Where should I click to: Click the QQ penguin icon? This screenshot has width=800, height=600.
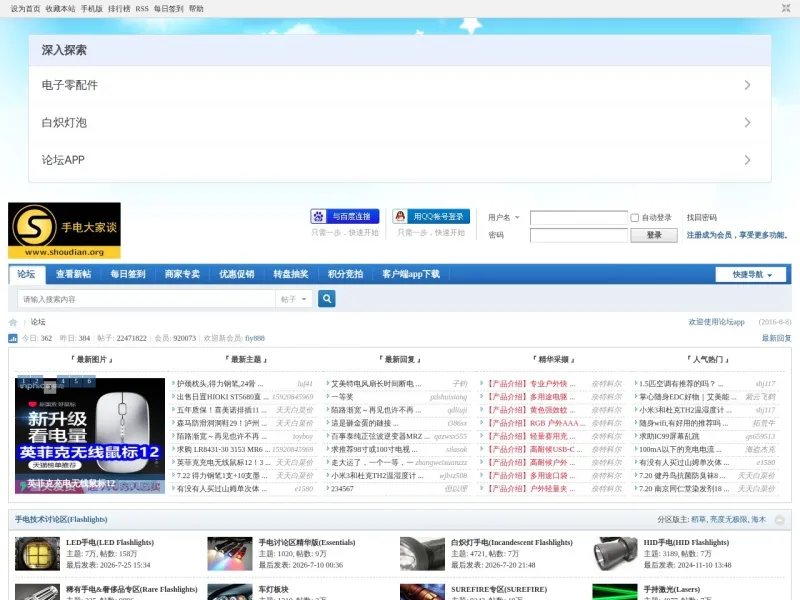click(x=401, y=216)
